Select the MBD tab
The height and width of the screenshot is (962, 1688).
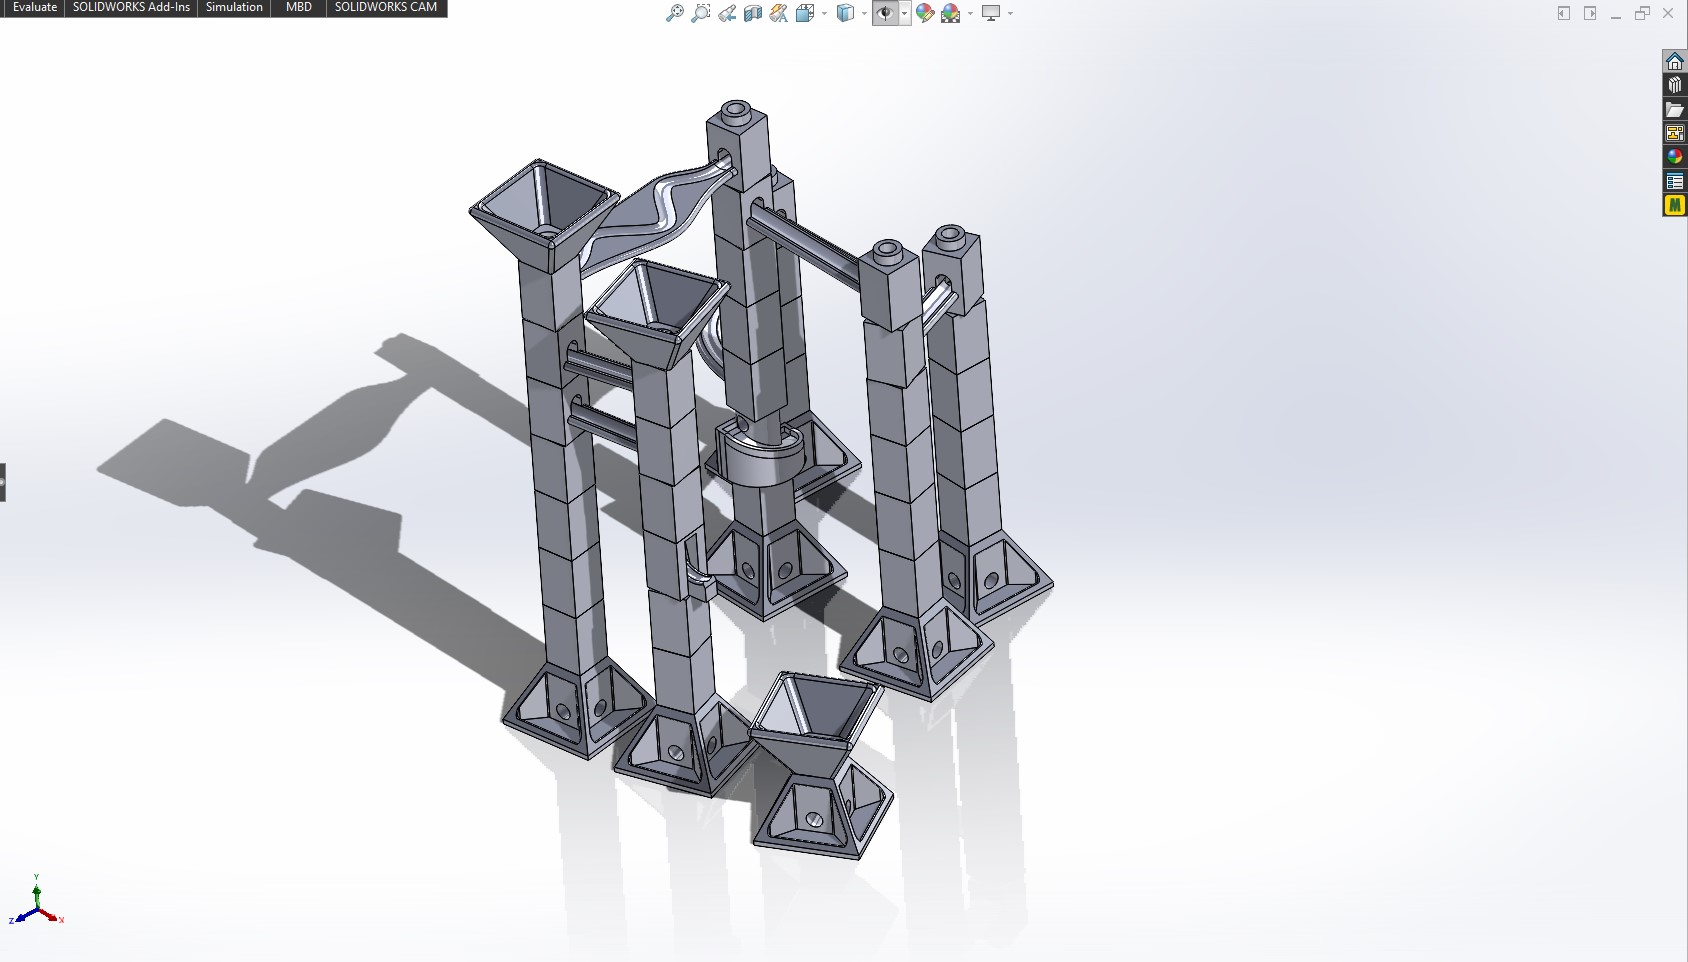(298, 7)
